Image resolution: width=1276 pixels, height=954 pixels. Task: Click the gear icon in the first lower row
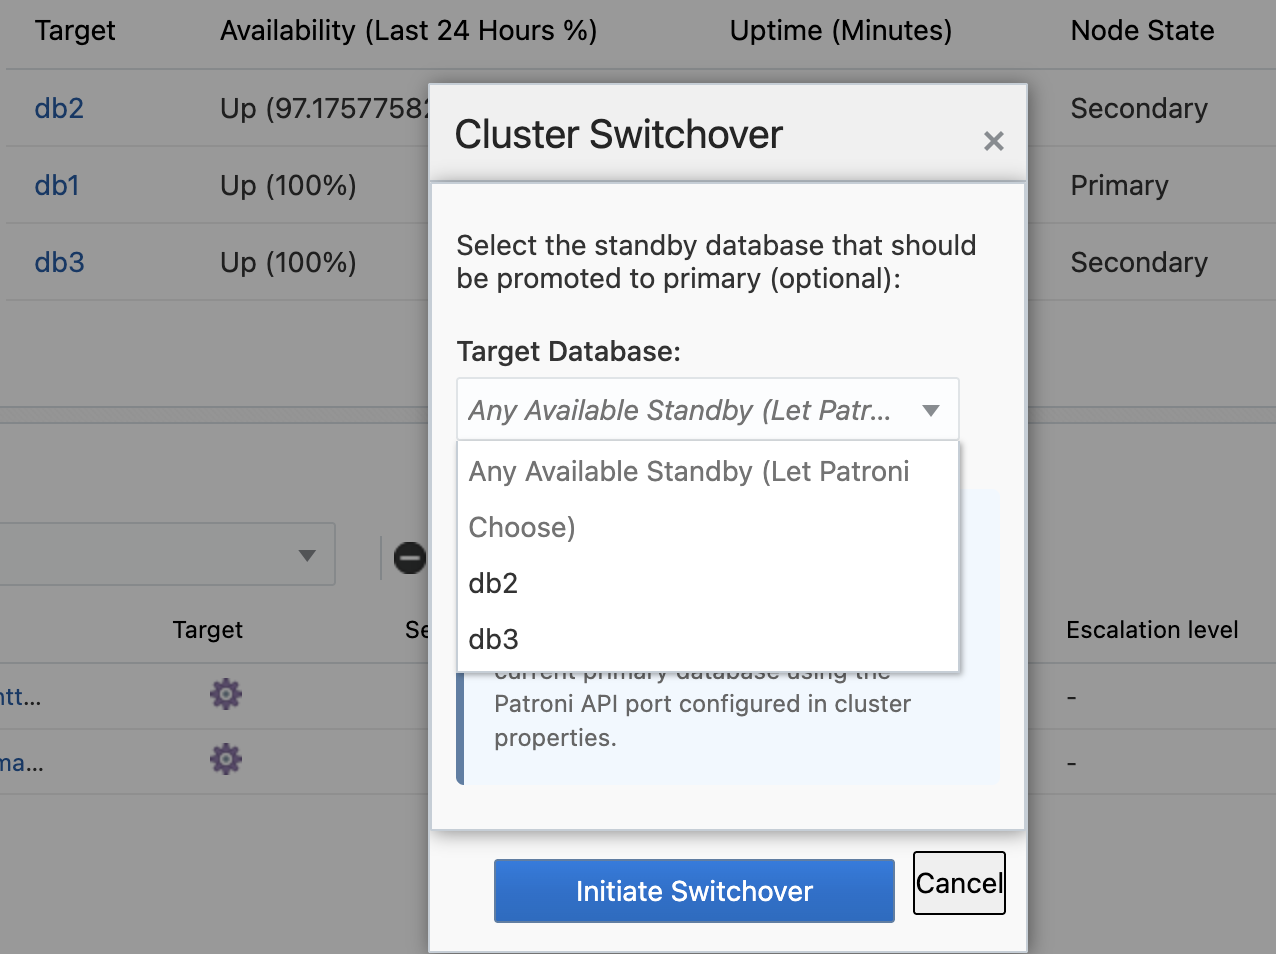[x=226, y=694]
